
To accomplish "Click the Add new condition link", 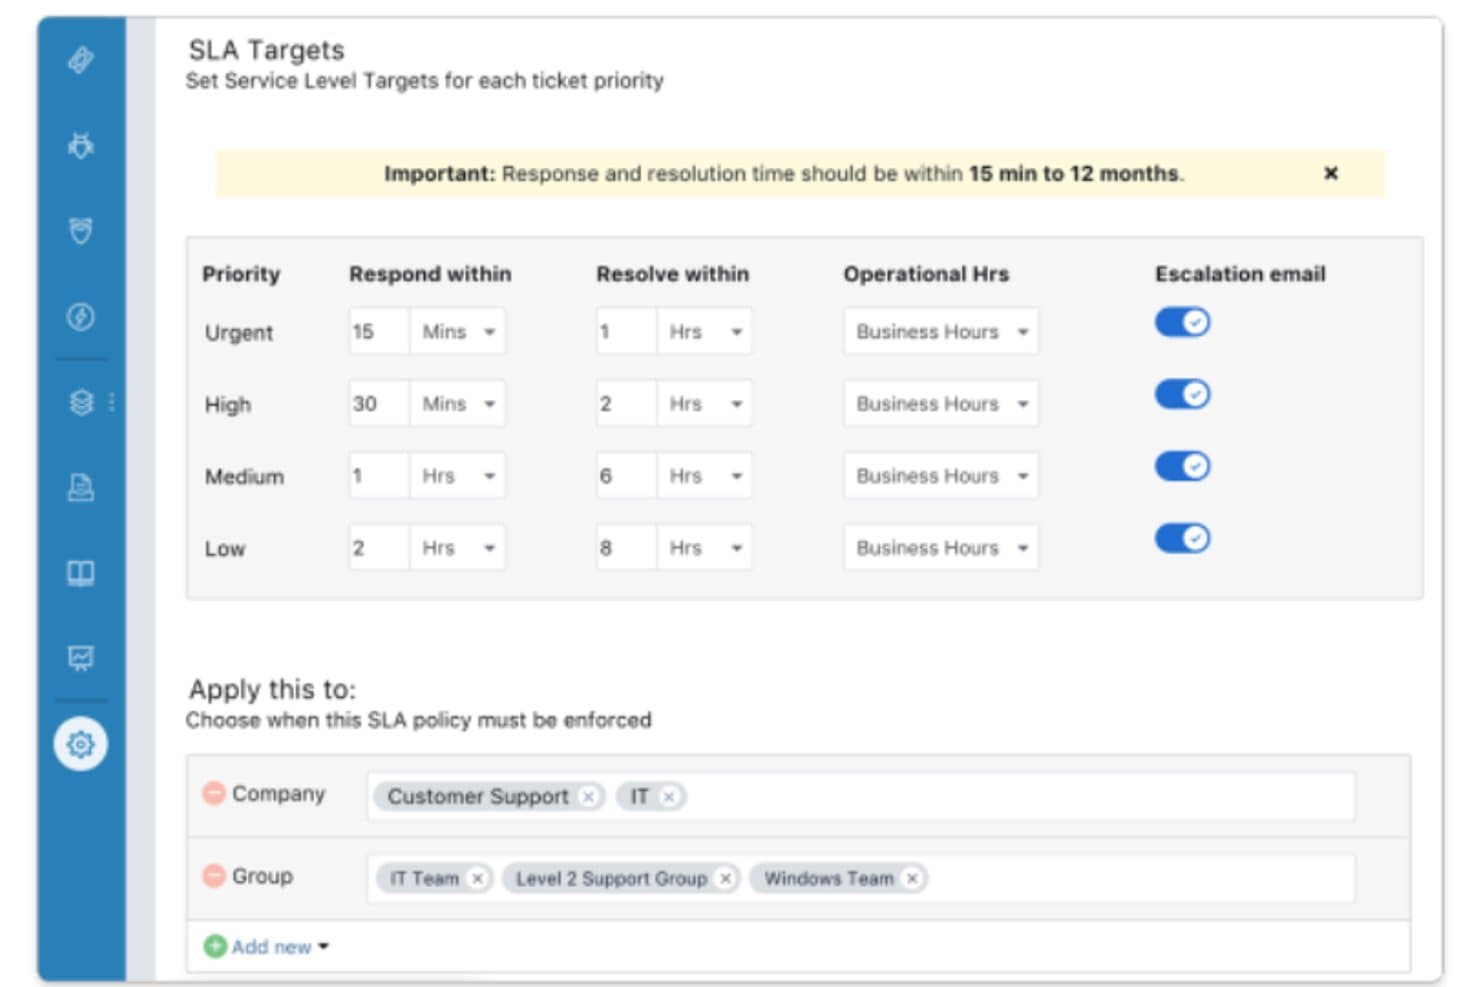I will tap(266, 946).
